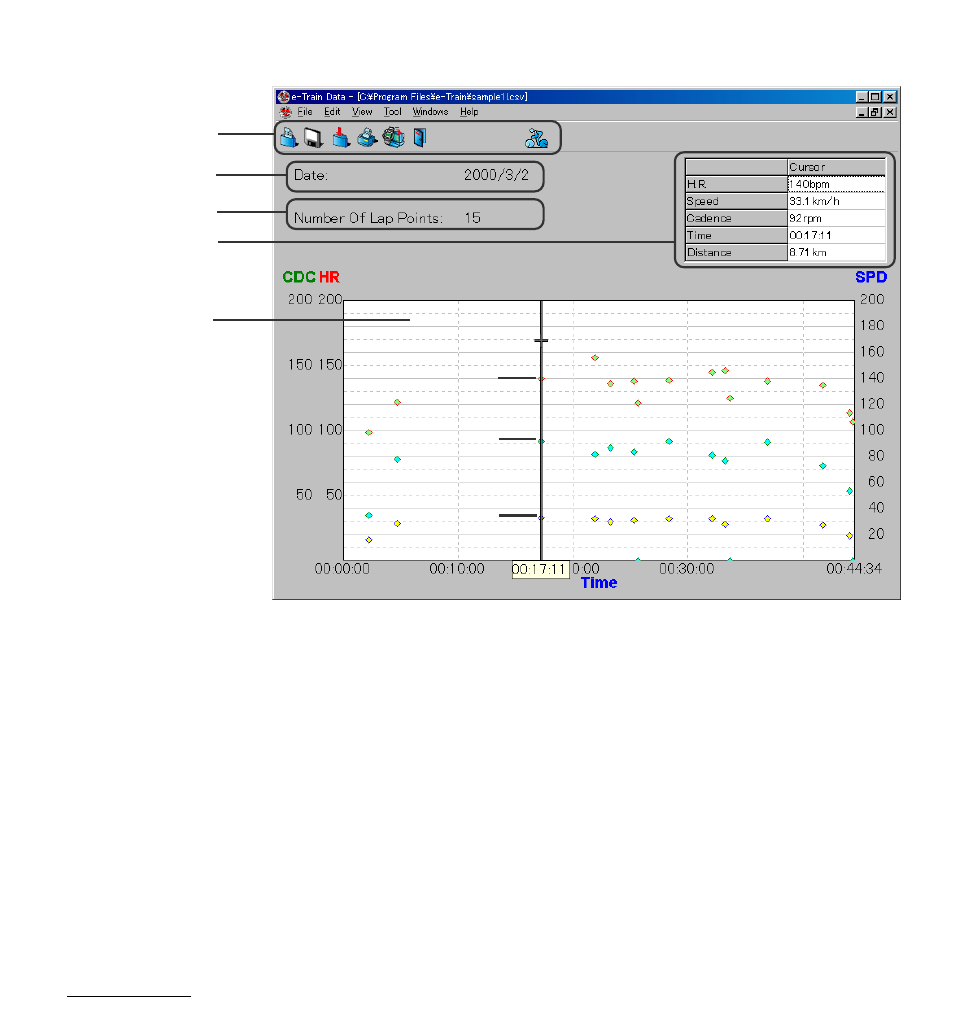Click the Distance row label
The image size is (954, 1020).
point(736,252)
